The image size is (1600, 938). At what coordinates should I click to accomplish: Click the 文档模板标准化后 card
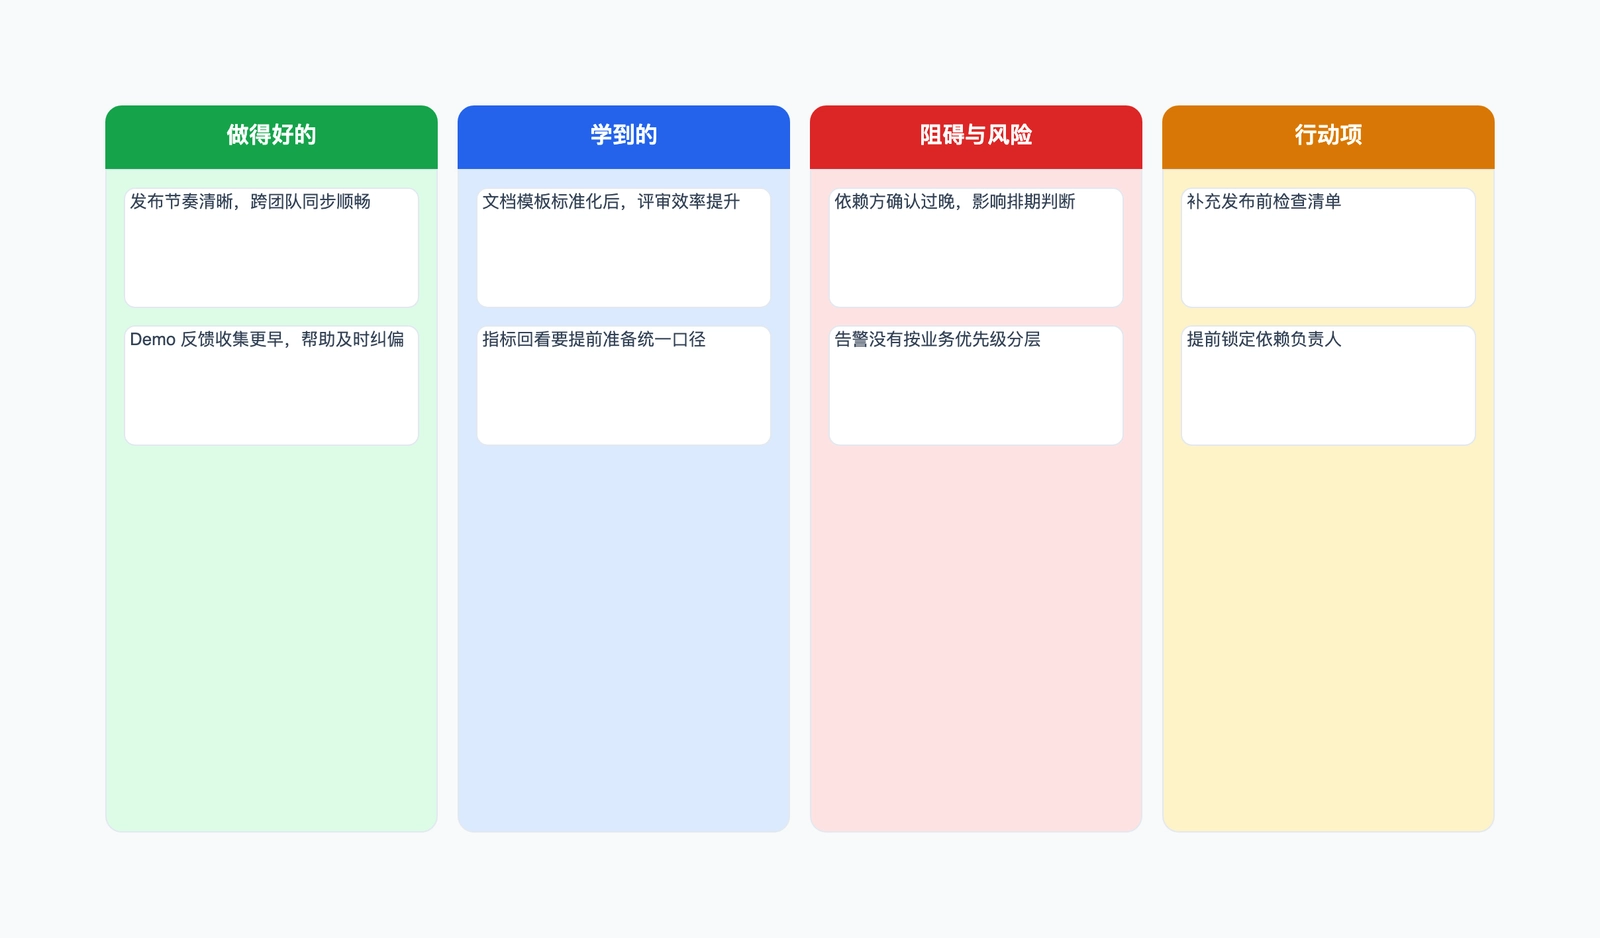click(623, 247)
